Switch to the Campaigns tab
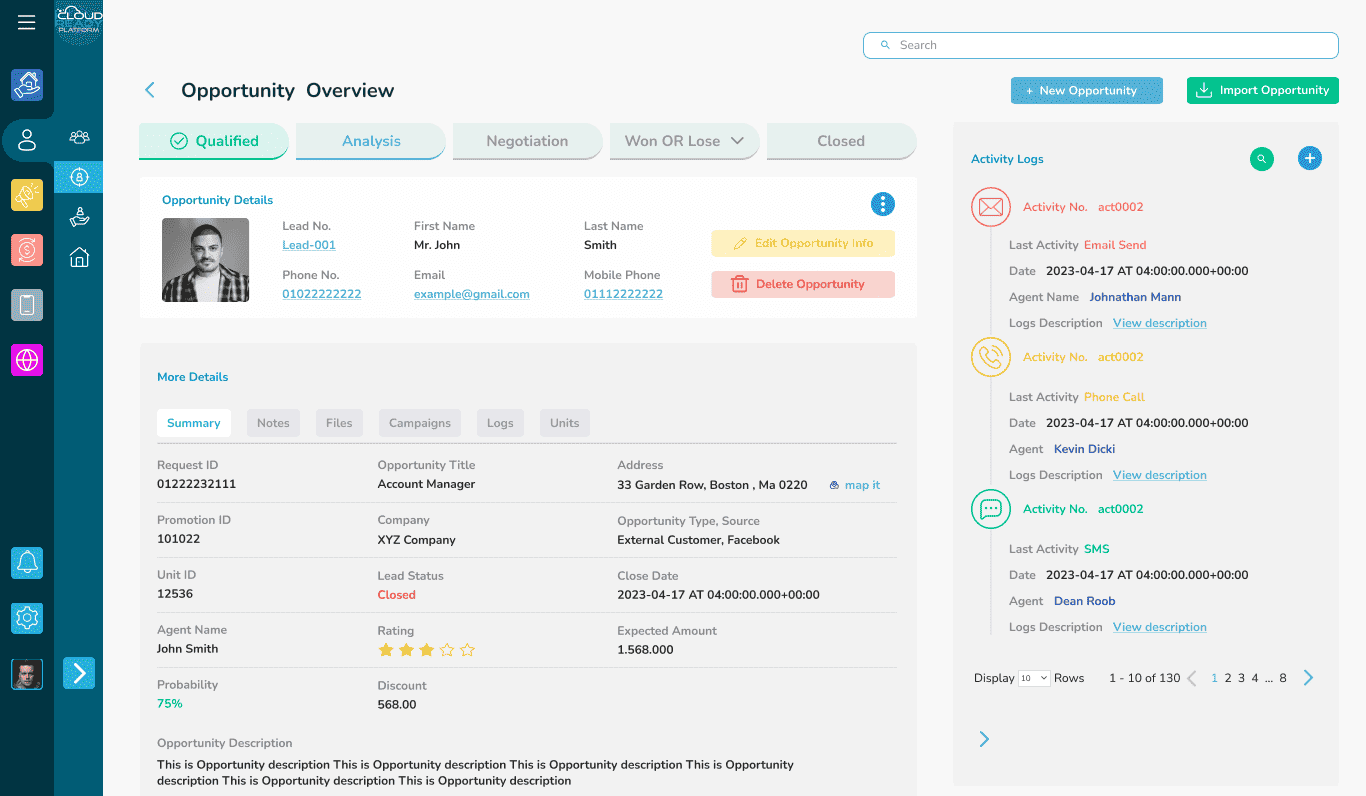 click(420, 423)
